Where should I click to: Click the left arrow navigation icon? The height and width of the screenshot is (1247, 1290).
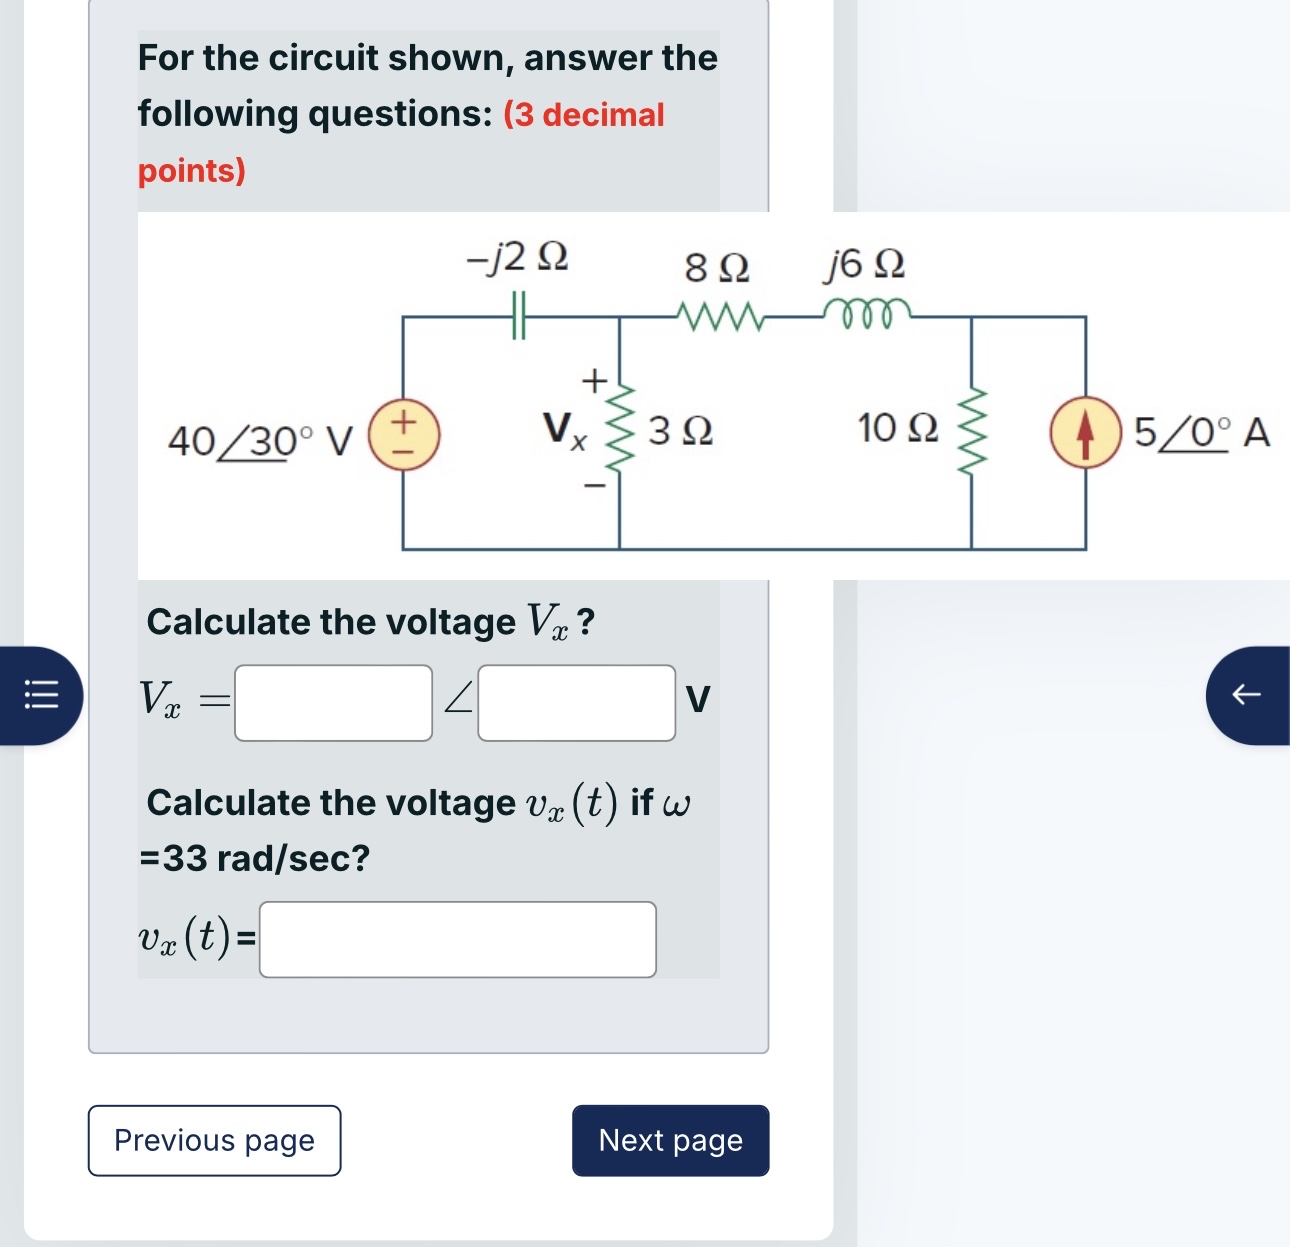pyautogui.click(x=1248, y=696)
